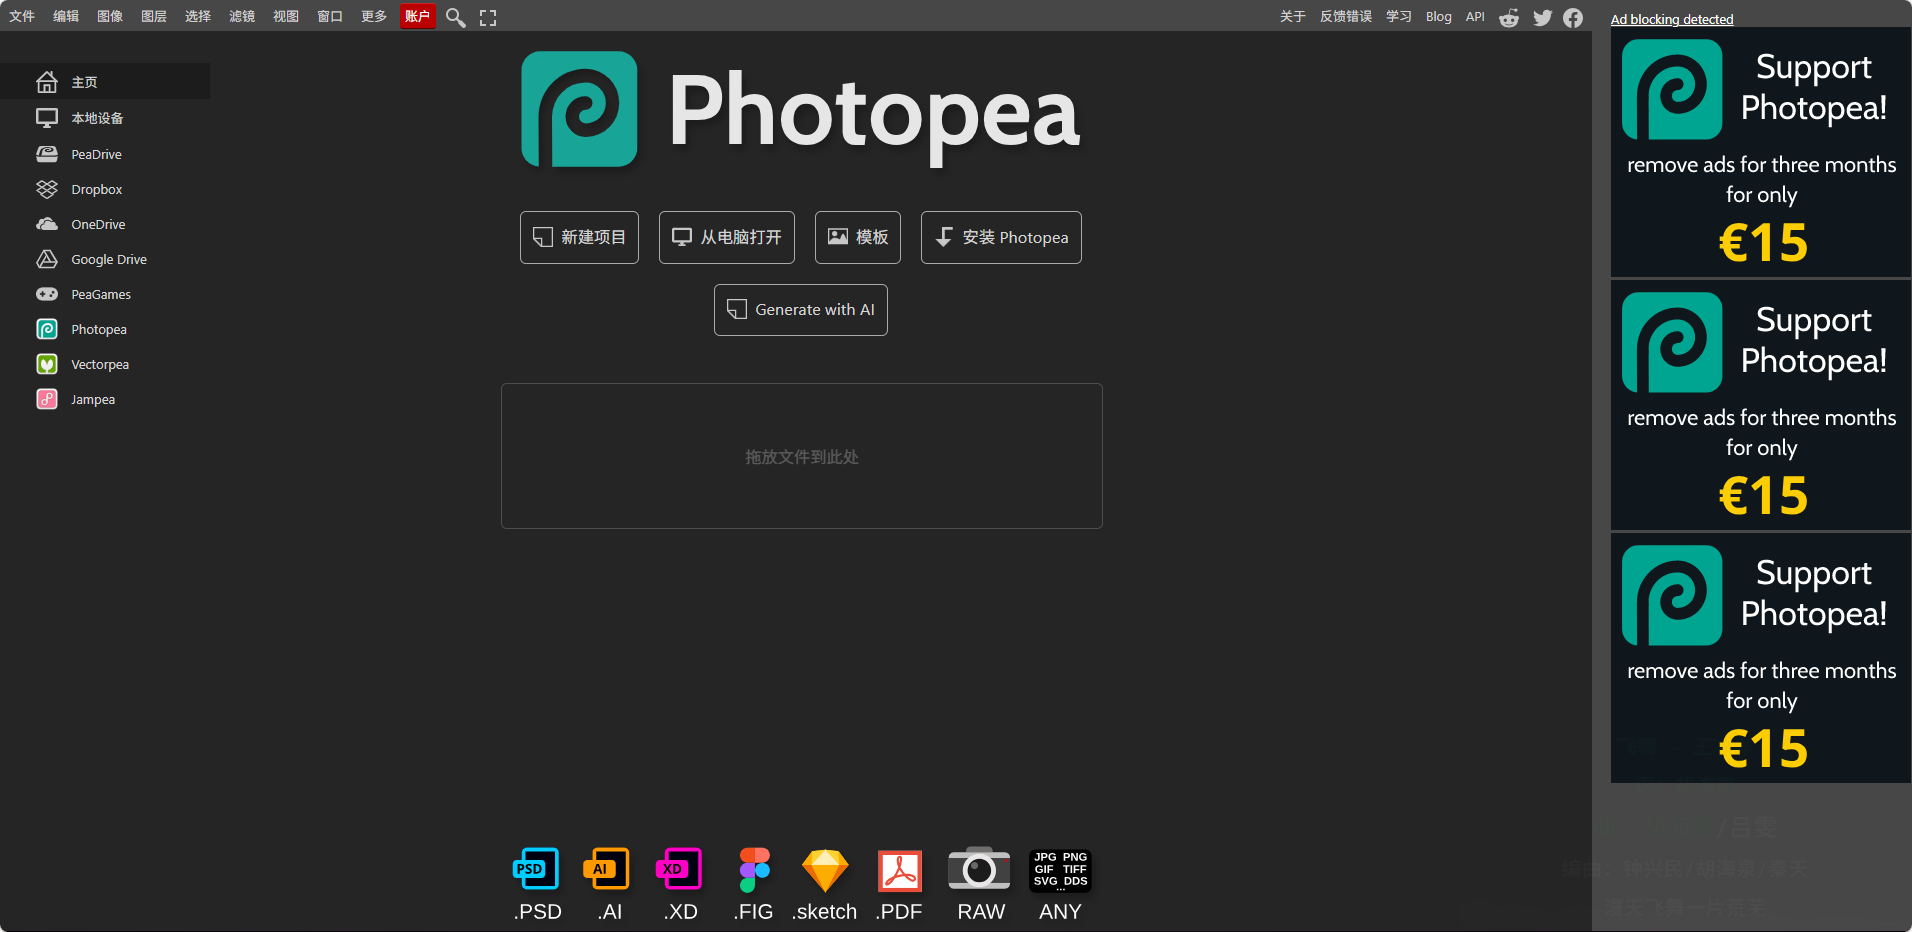Open the 滤镜 menu
1912x932 pixels.
coord(242,16)
